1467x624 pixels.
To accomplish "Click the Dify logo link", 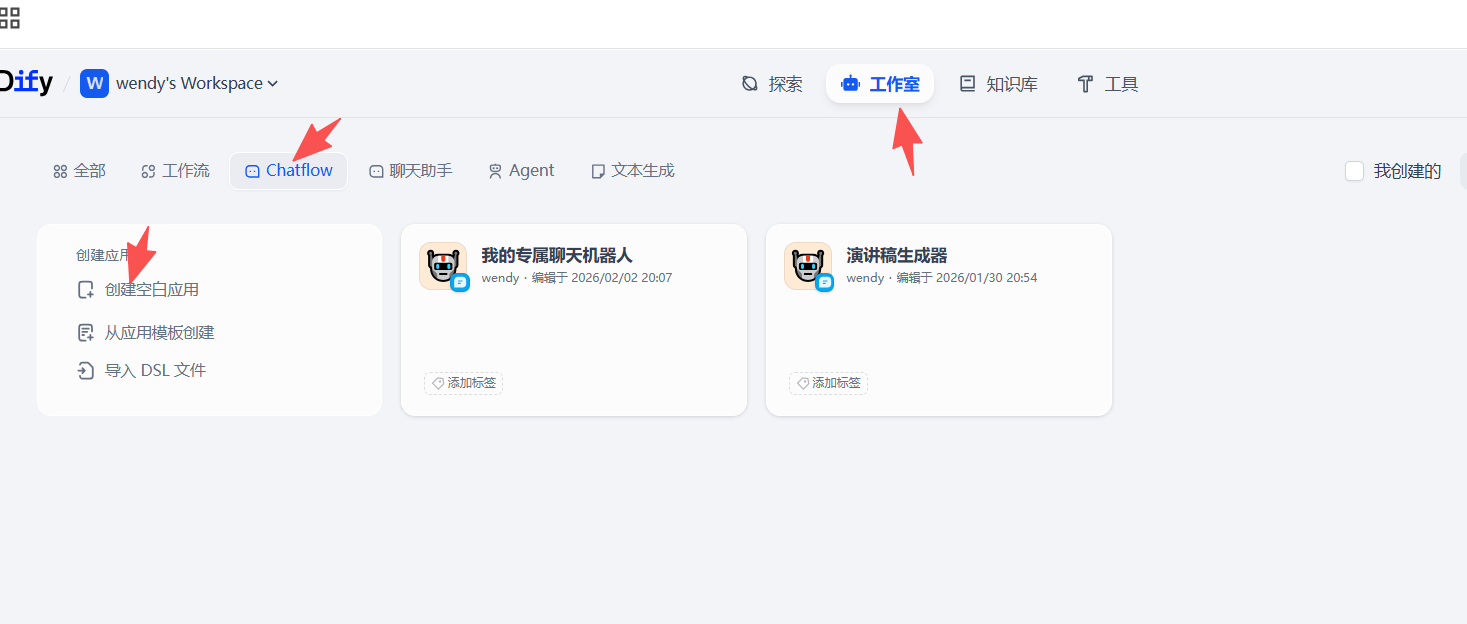I will pos(25,82).
